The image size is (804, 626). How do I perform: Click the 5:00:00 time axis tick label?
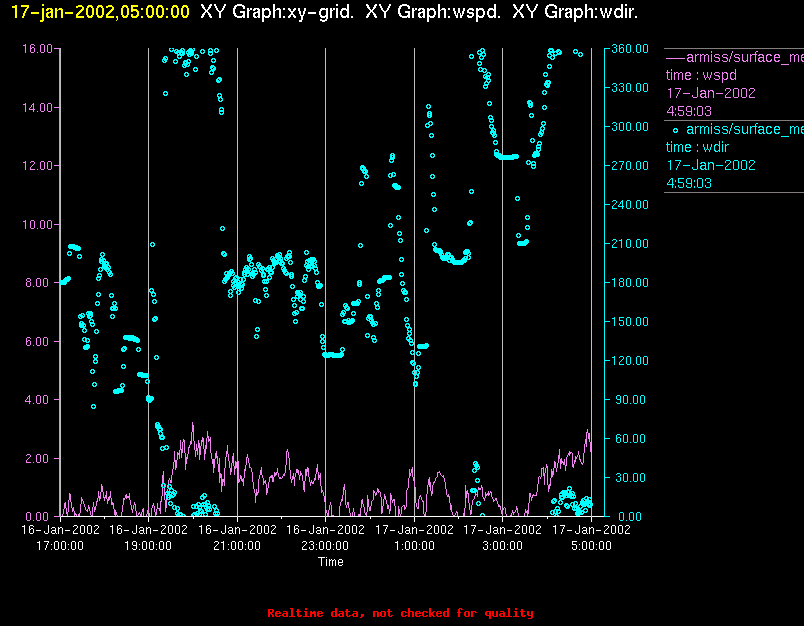[591, 546]
